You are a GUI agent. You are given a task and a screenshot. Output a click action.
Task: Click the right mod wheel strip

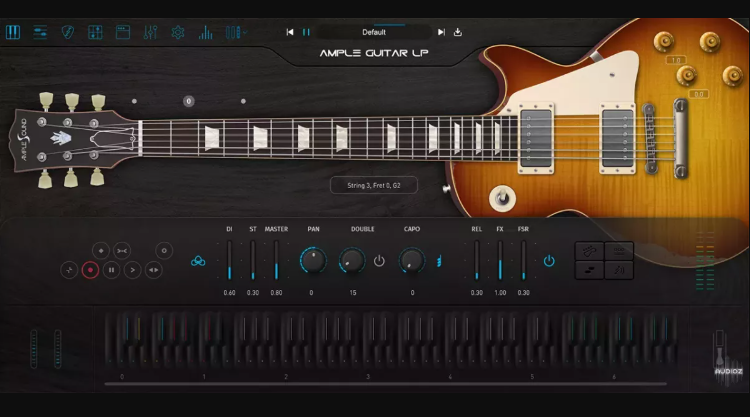pyautogui.click(x=57, y=349)
